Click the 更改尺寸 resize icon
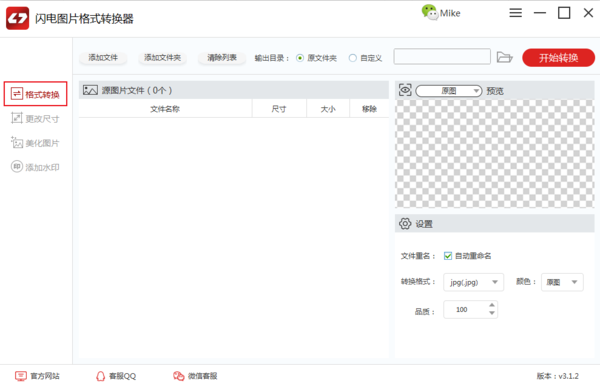This screenshot has width=600, height=389. [17, 118]
